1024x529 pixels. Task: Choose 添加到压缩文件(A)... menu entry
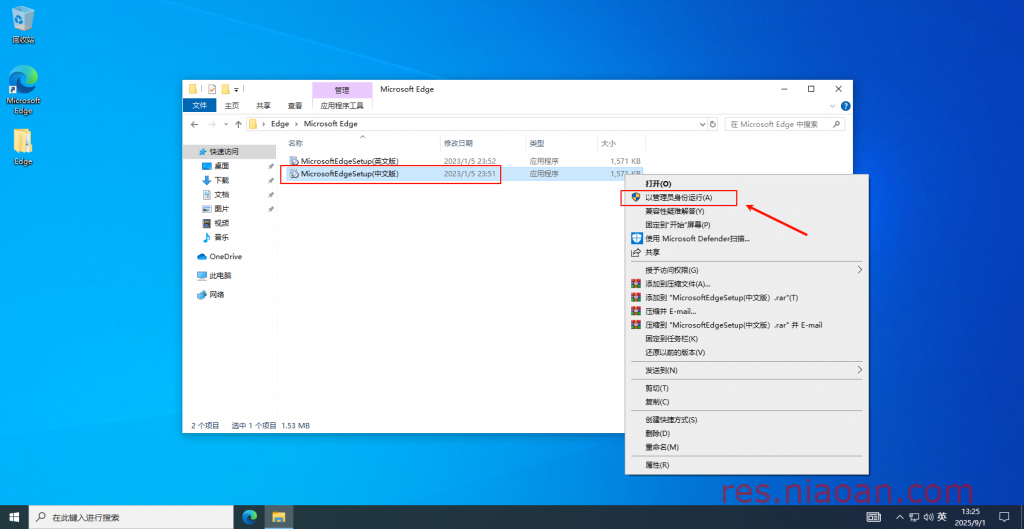point(746,283)
